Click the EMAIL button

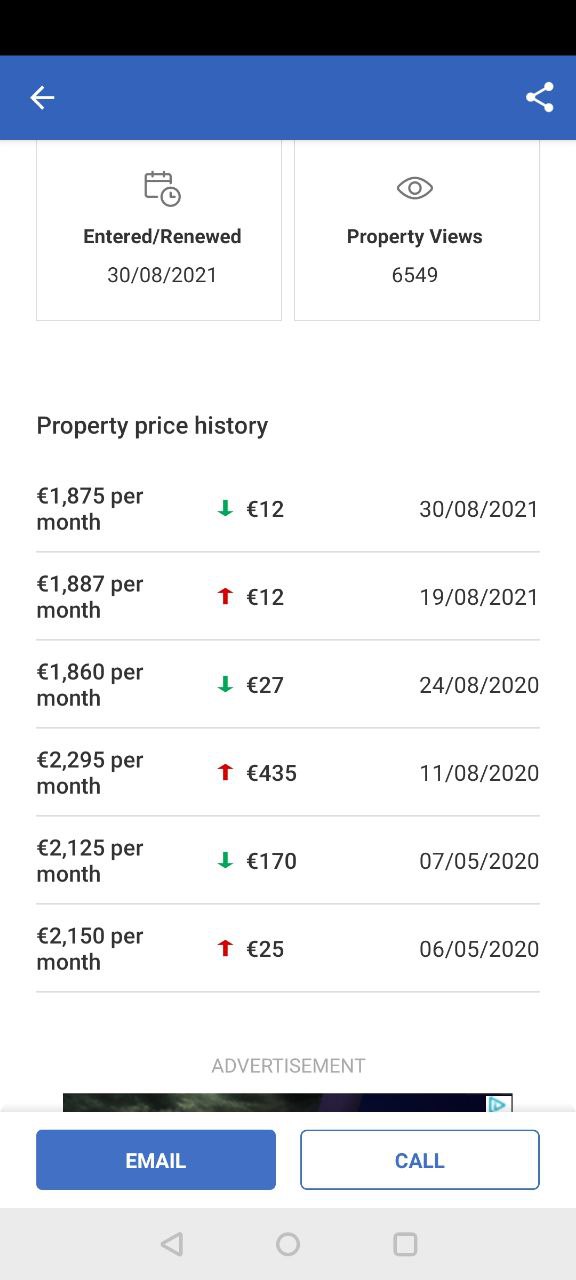(x=156, y=1160)
